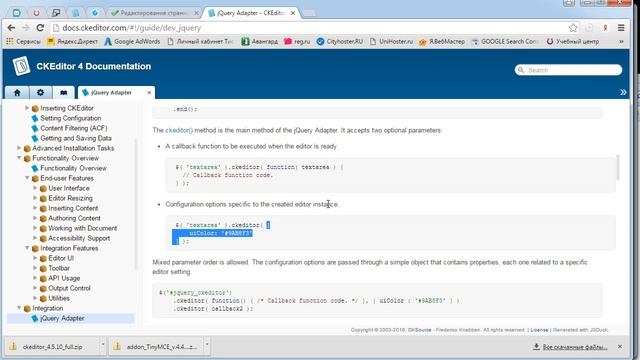This screenshot has width=640, height=360.
Task: Bookmark page with star icon
Action: [573, 28]
